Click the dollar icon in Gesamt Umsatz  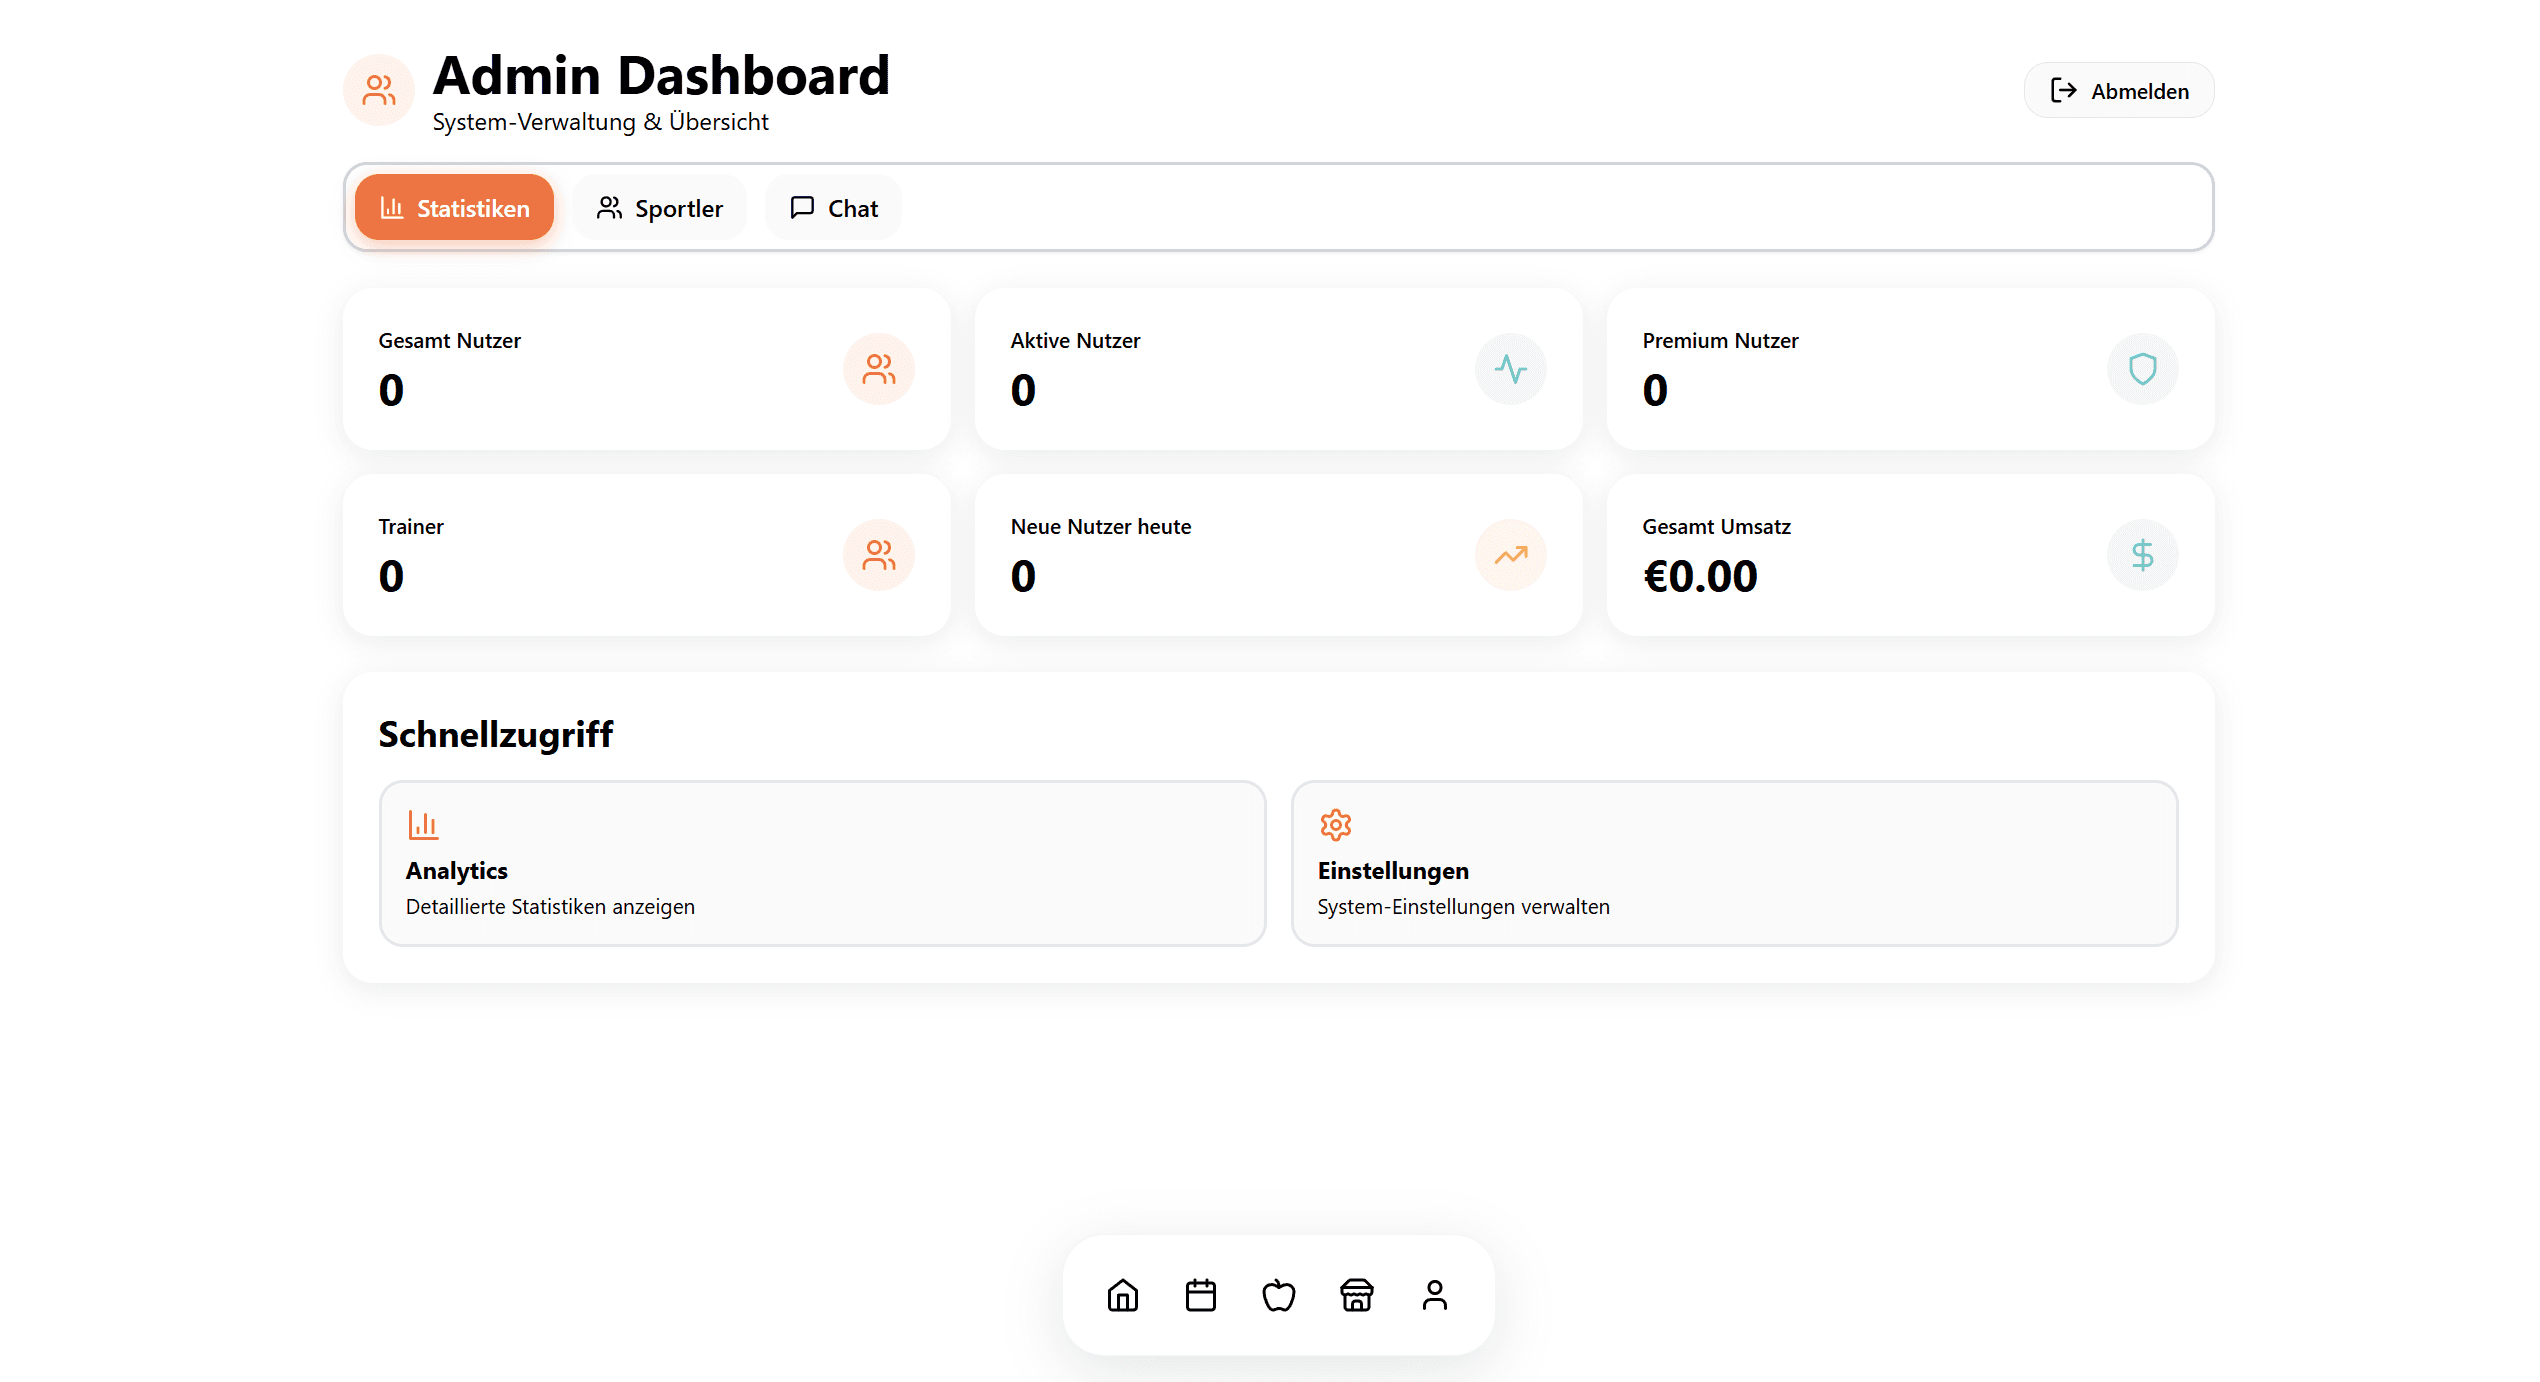pyautogui.click(x=2142, y=555)
